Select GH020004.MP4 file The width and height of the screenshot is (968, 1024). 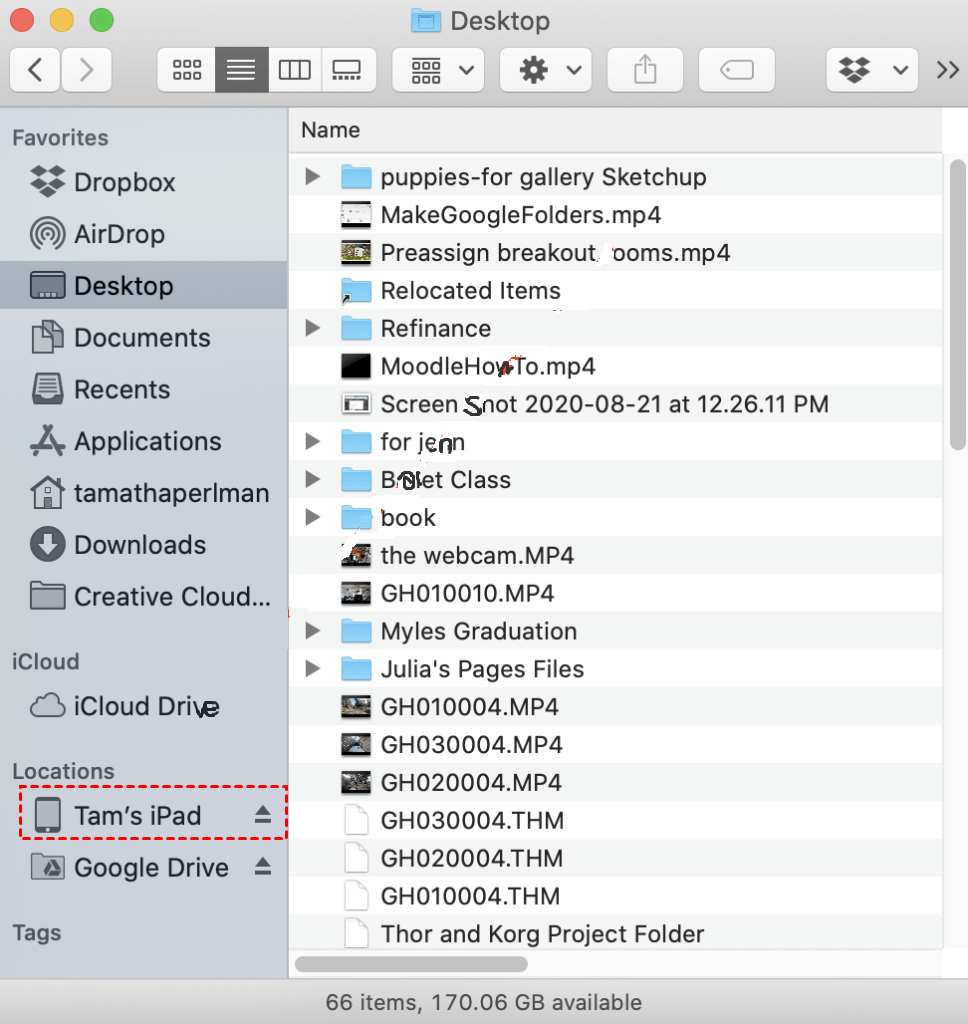[615, 783]
